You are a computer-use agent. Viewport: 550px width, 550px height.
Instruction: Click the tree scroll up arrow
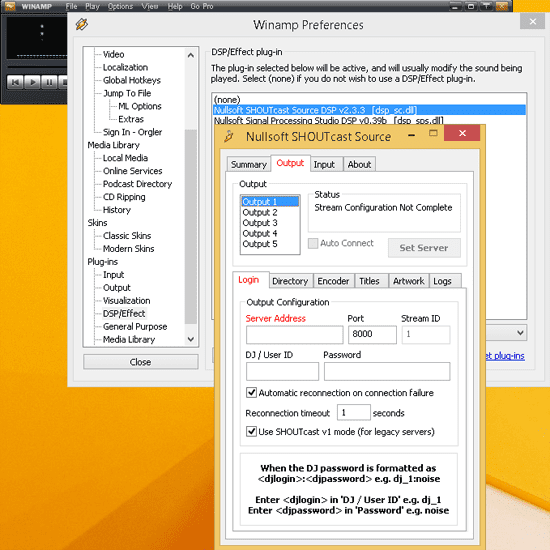[x=191, y=55]
